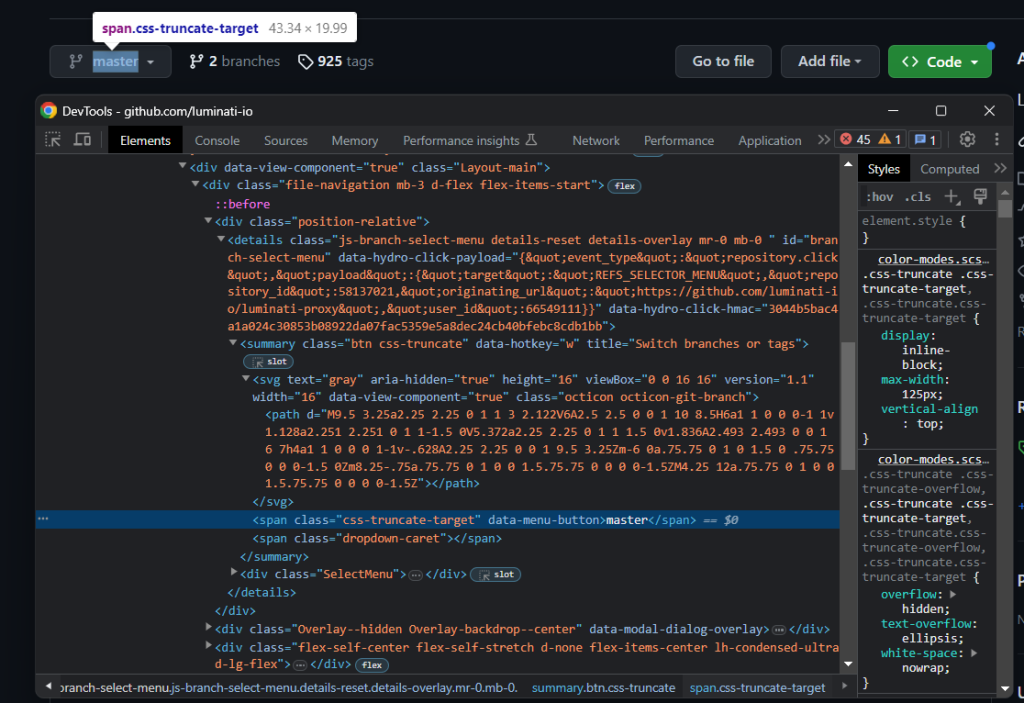Open DevTools settings gear
The image size is (1024, 703).
[x=967, y=140]
